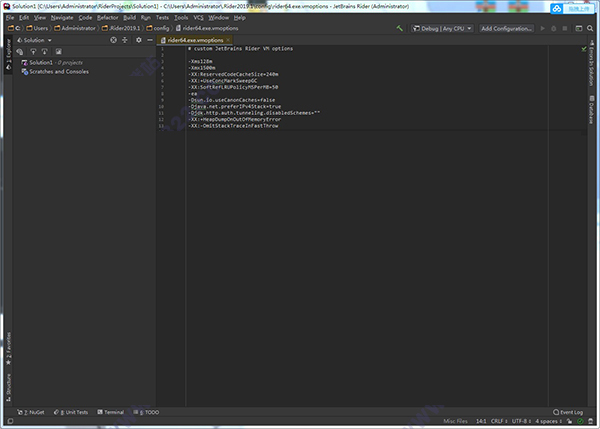Open the Build menu
The width and height of the screenshot is (600, 429).
129,18
